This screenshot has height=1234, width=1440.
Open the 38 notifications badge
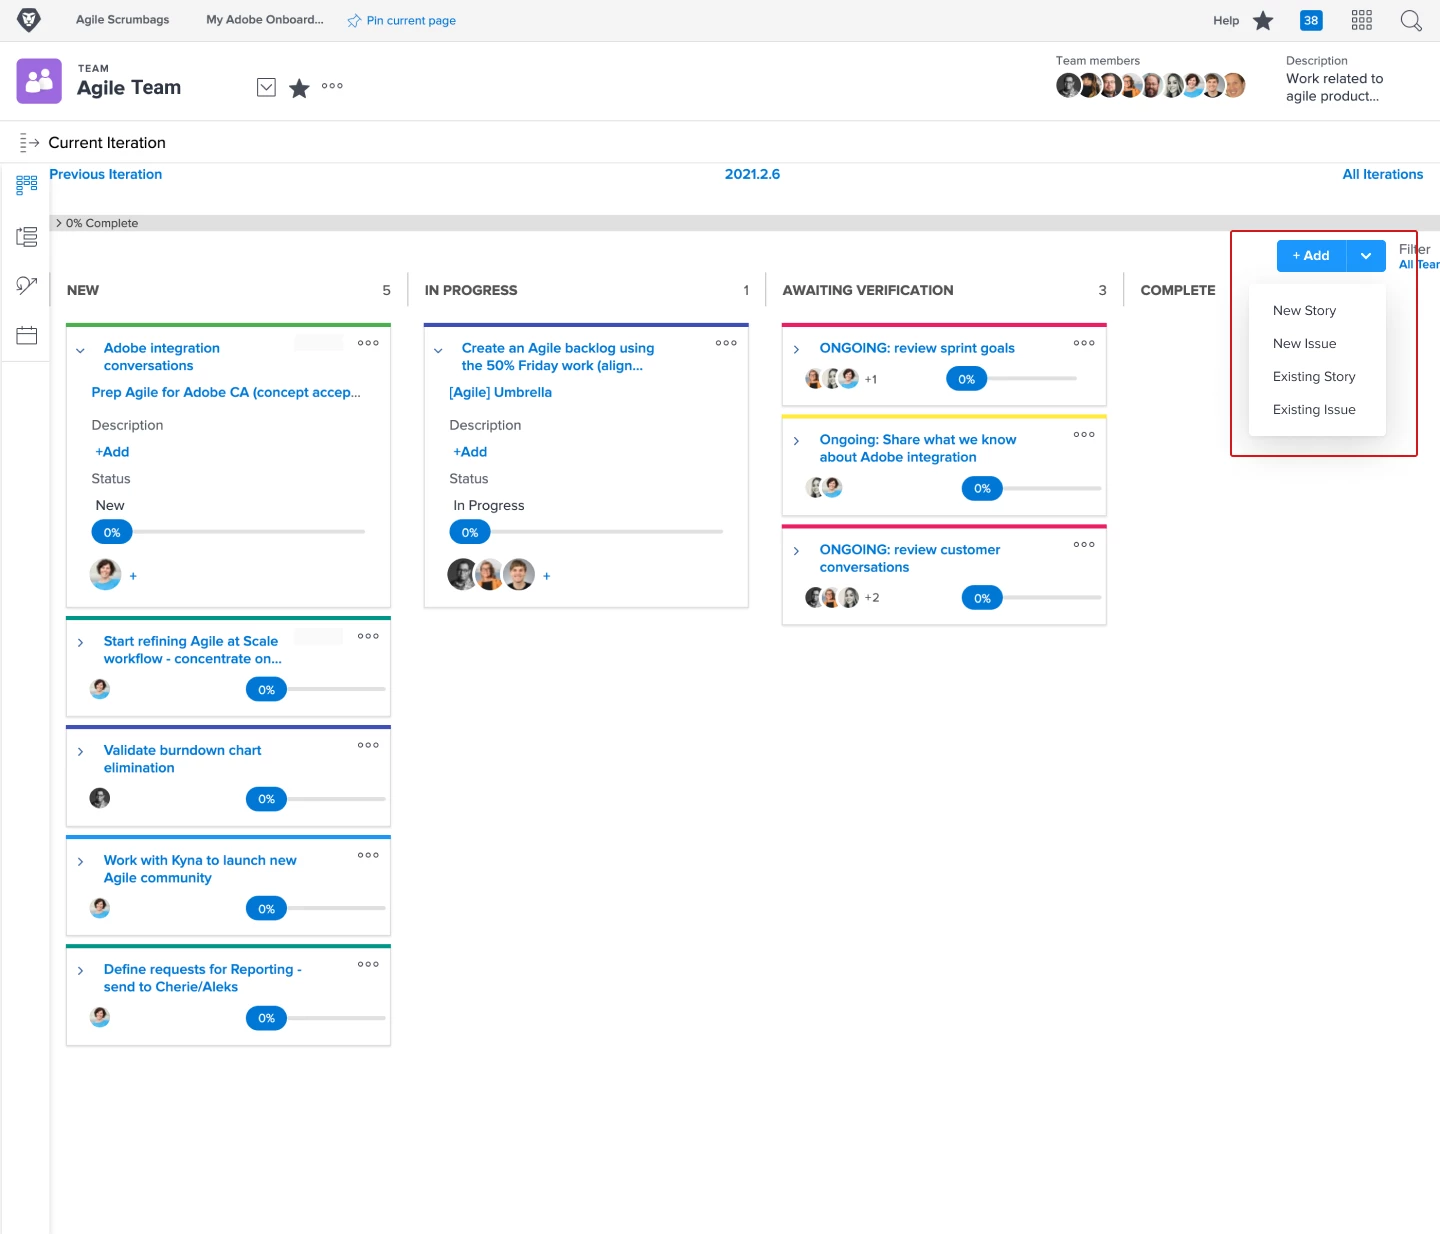(x=1311, y=20)
